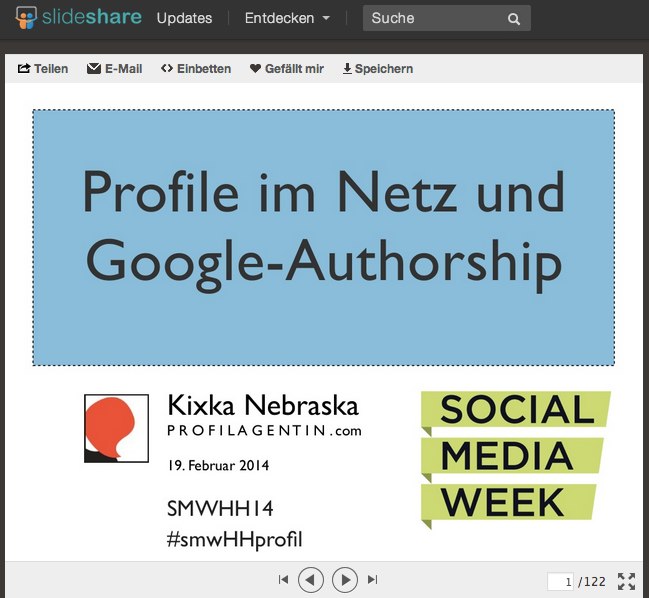Toggle fullscreen view
This screenshot has height=598, width=649.
tap(626, 581)
